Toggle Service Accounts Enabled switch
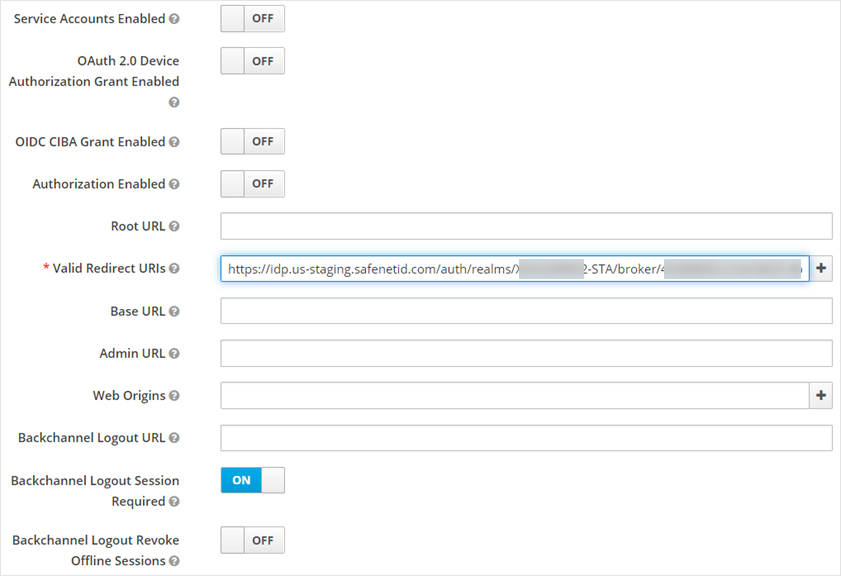Screen dimensions: 841x576 [252, 19]
